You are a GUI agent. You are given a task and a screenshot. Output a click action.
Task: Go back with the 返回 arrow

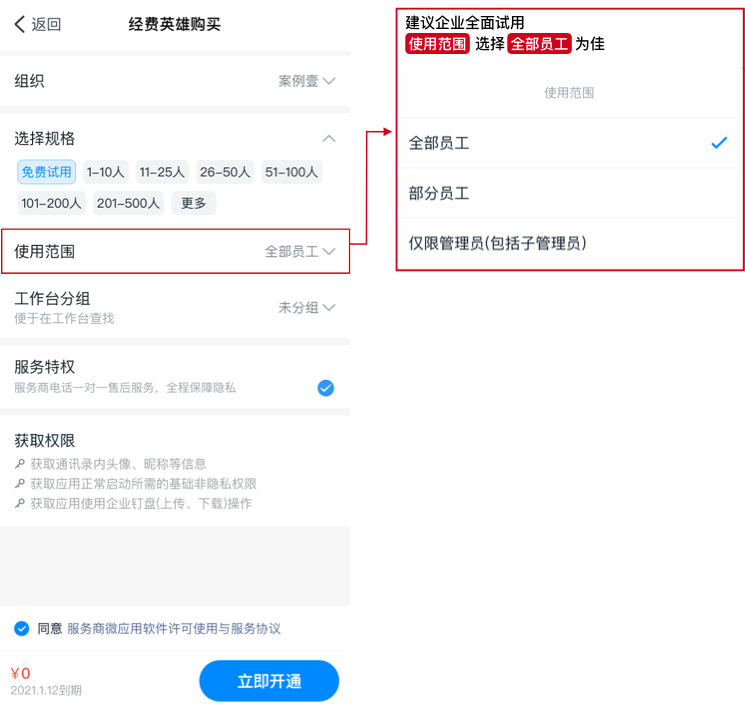point(38,24)
